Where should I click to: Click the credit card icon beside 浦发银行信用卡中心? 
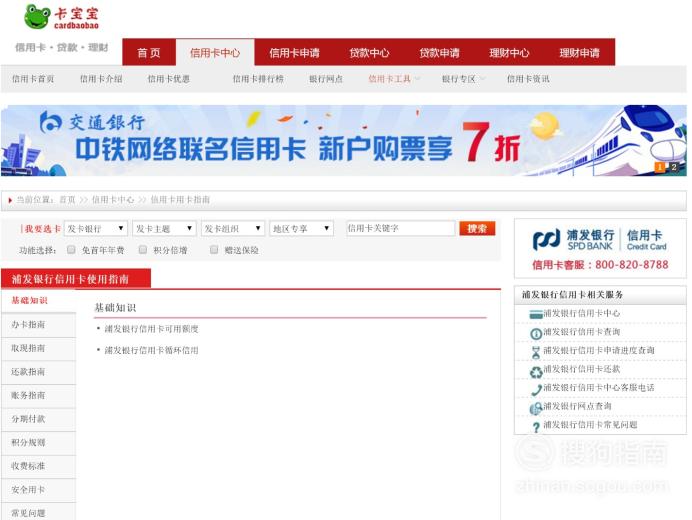pyautogui.click(x=536, y=315)
